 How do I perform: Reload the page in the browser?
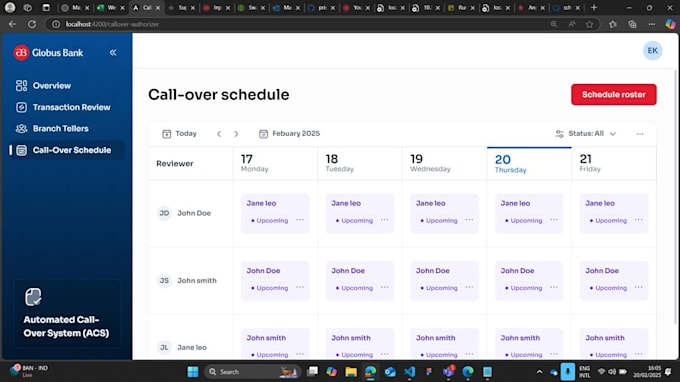coord(32,24)
